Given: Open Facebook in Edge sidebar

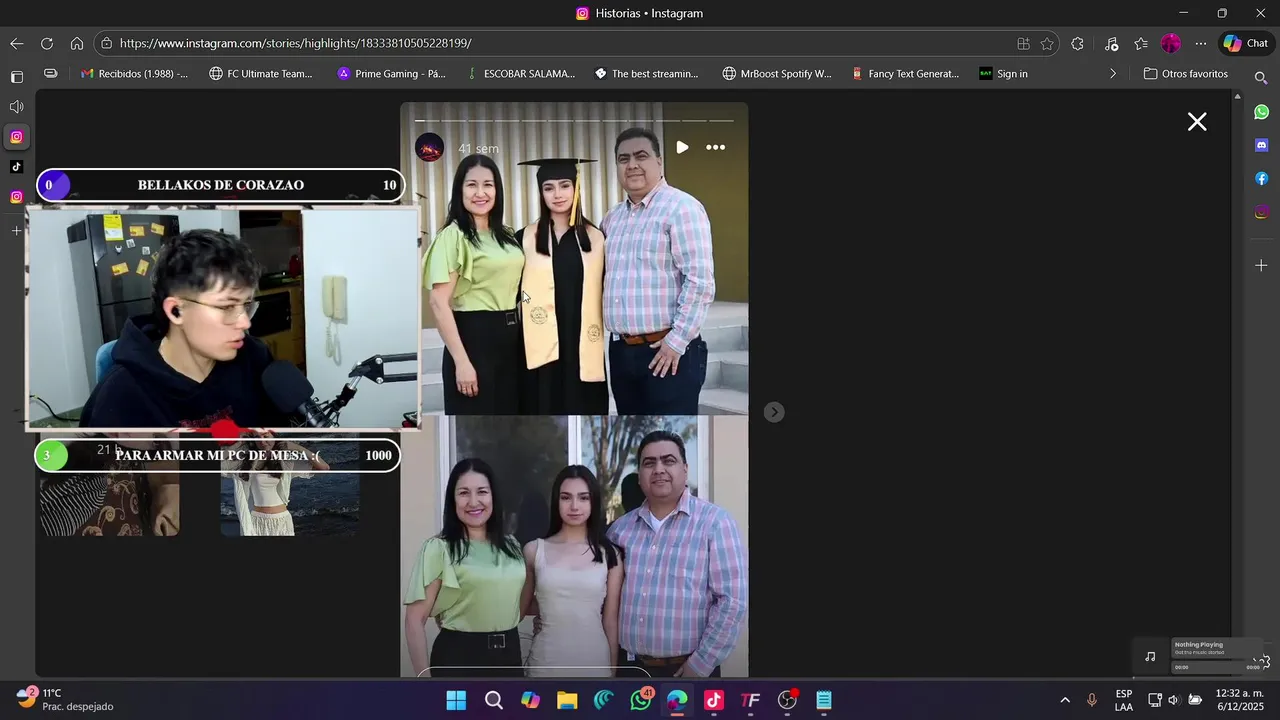Looking at the screenshot, I should [1262, 178].
